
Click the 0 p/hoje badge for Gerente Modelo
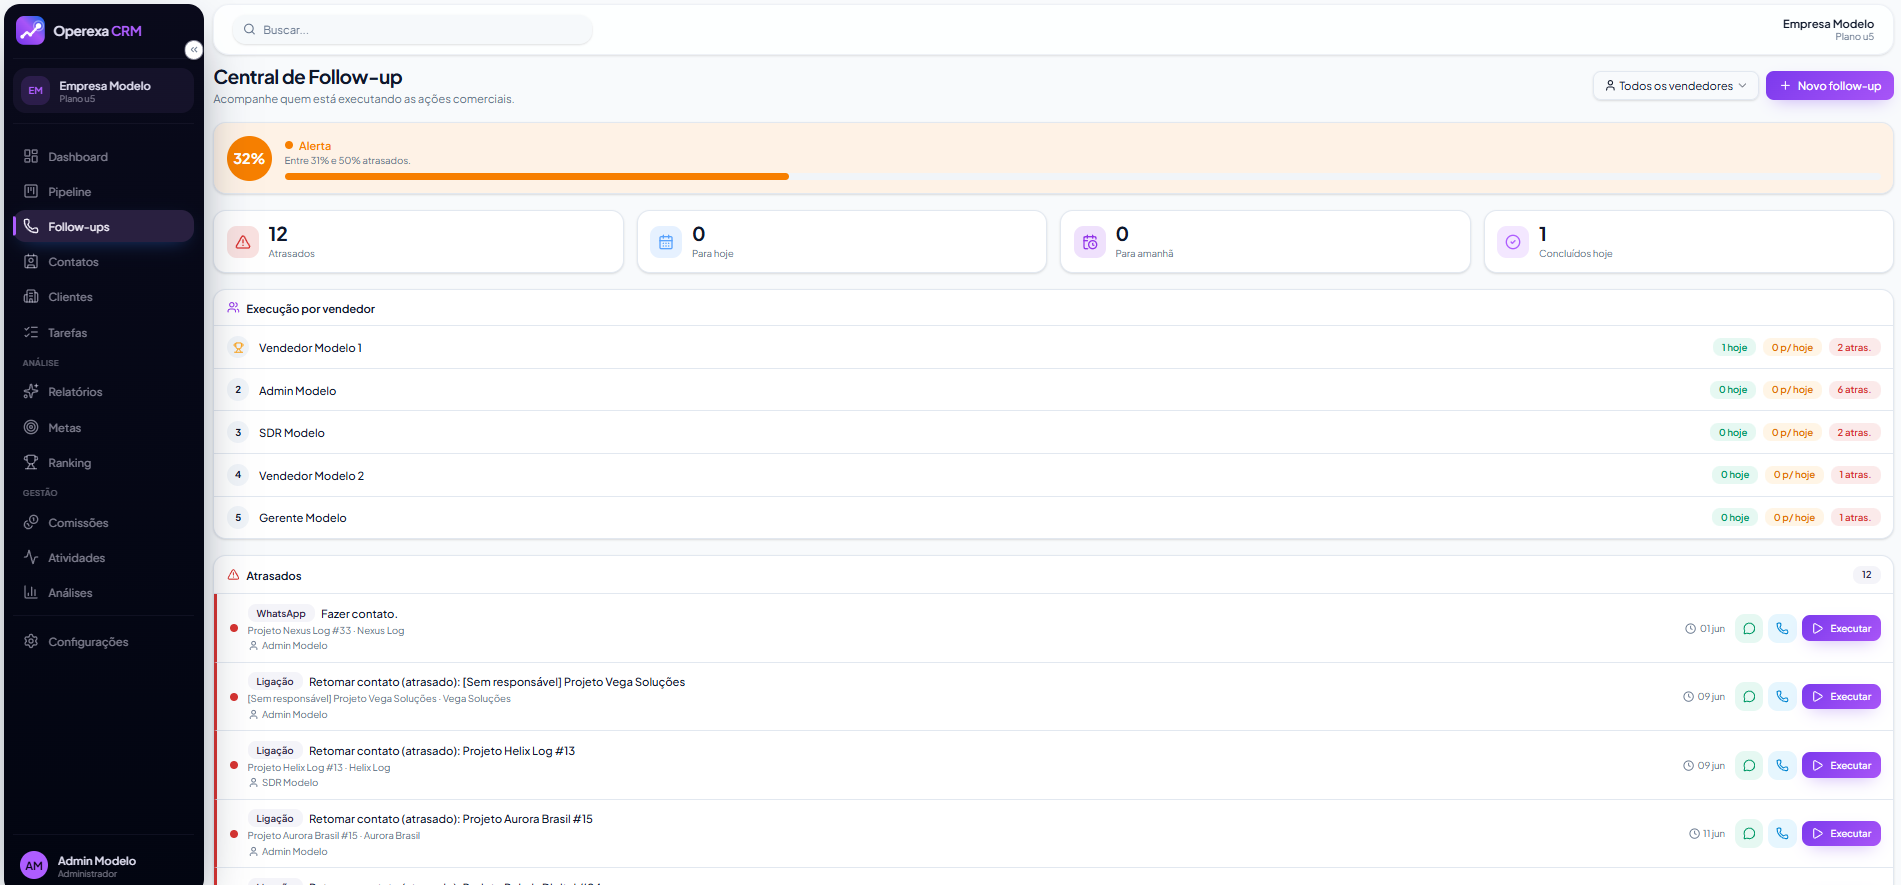tap(1794, 518)
